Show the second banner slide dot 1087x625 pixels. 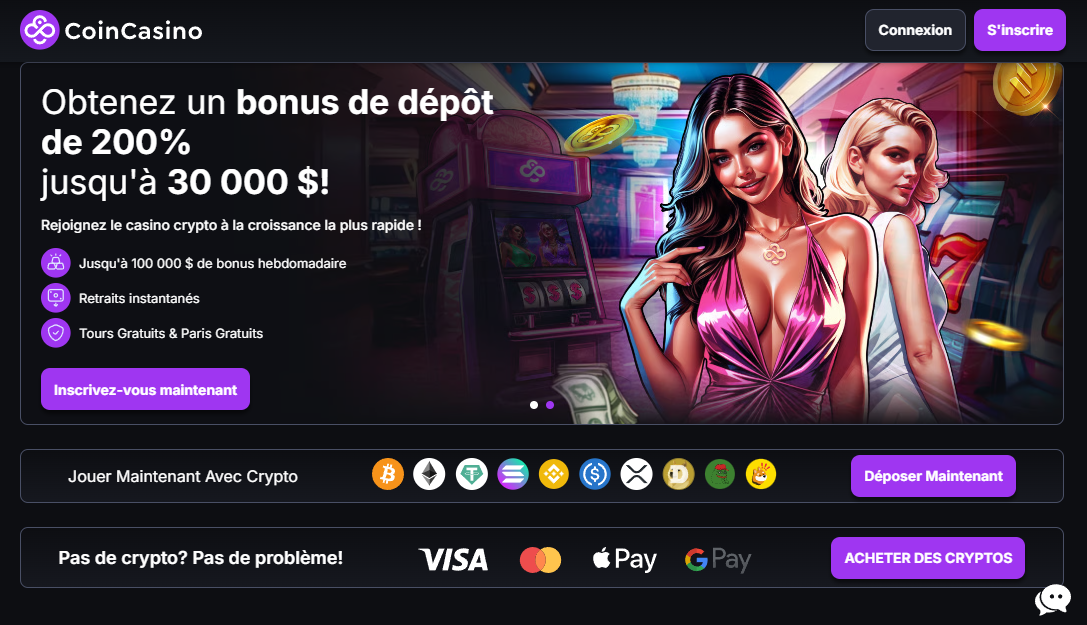click(550, 405)
